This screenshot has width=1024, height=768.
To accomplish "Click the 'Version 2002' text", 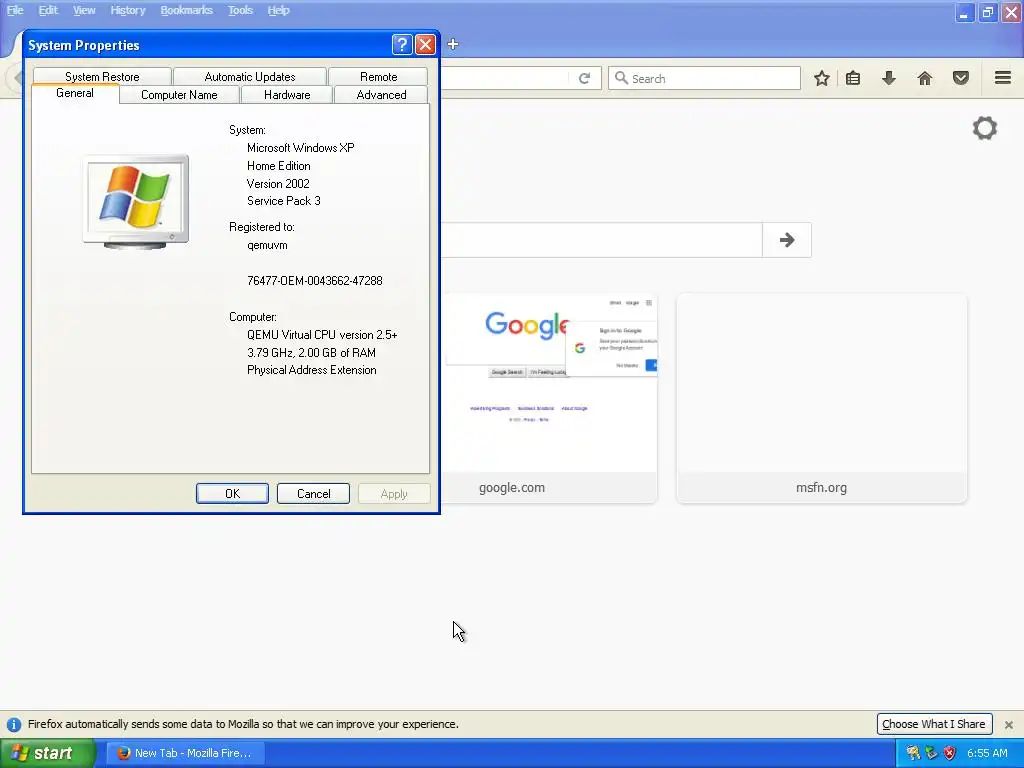I will pyautogui.click(x=278, y=184).
